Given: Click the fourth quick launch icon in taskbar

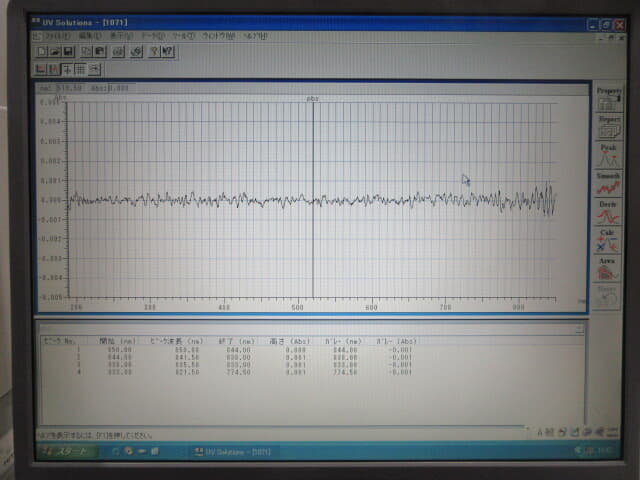Looking at the screenshot, I should pos(155,451).
